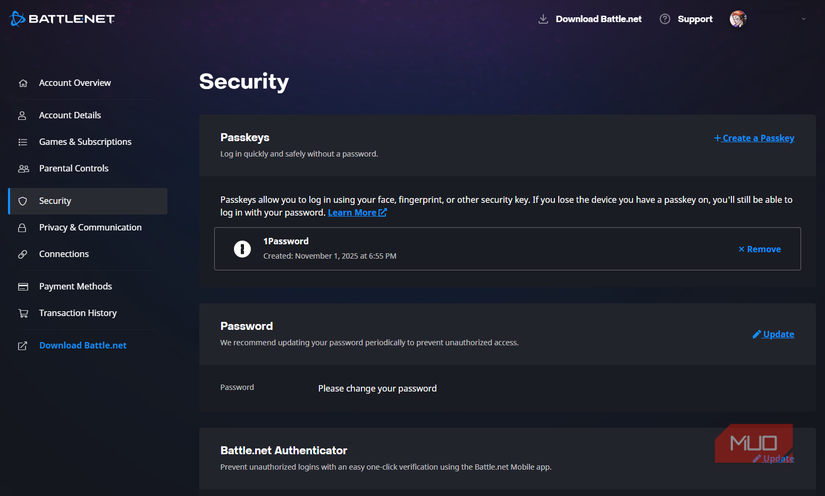Open the user avatar profile picture
This screenshot has height=496, width=825.
[x=738, y=19]
